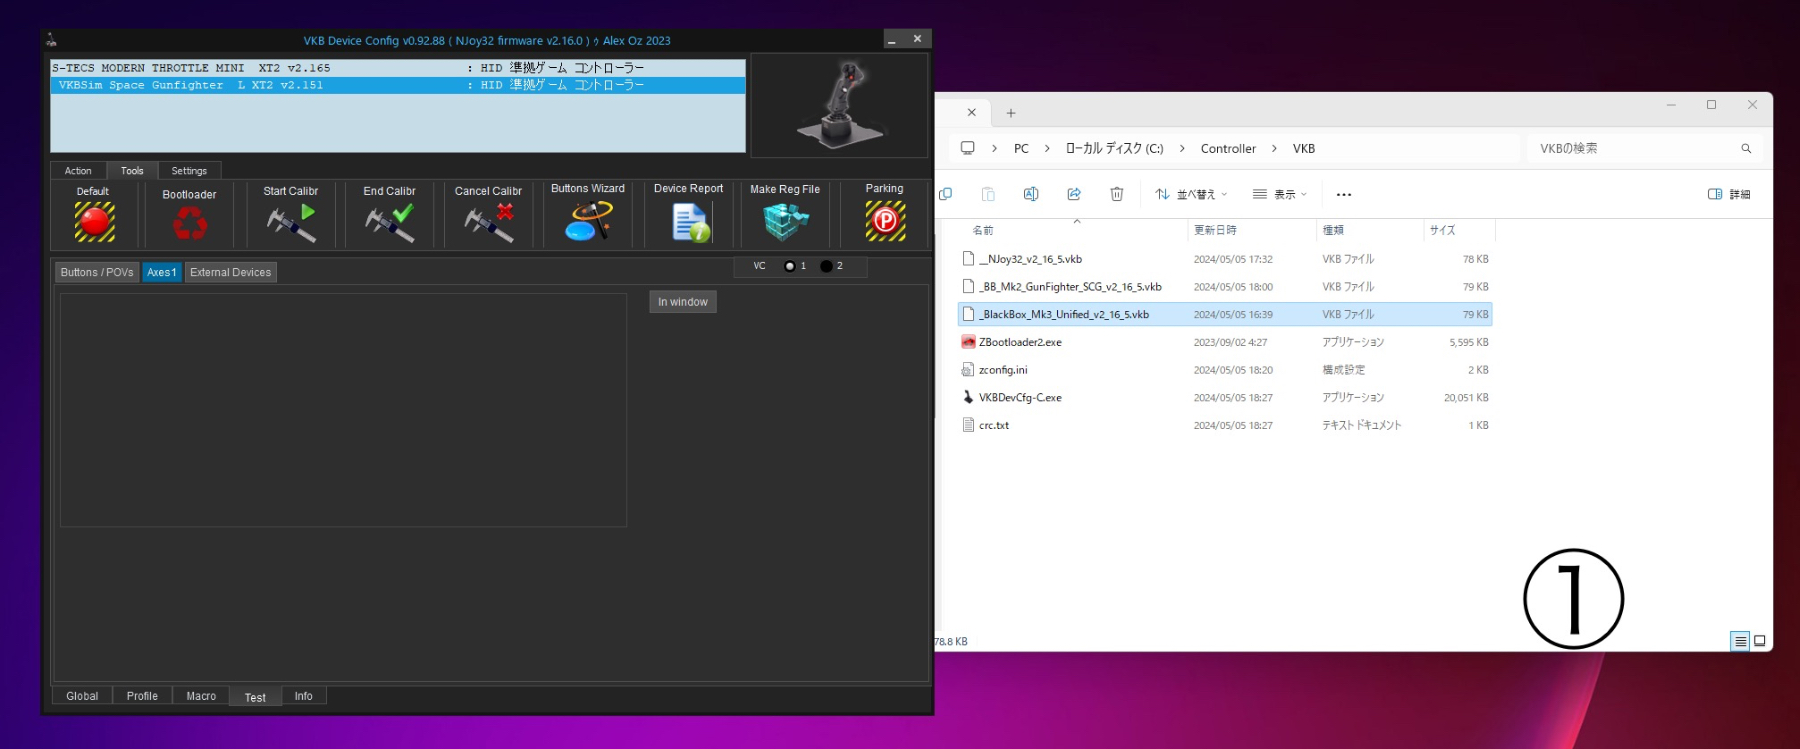
Task: Expand chevron after Controller breadcrumb
Action: (1274, 148)
